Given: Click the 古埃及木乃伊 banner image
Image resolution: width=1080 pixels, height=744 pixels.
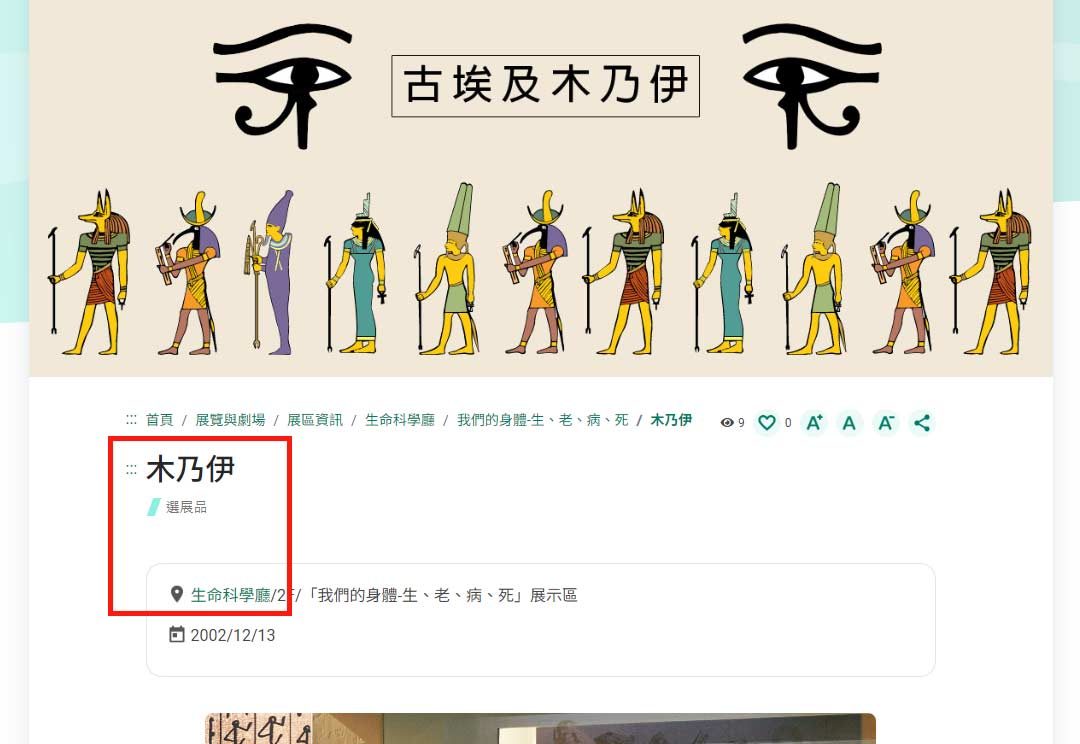Looking at the screenshot, I should (x=541, y=188).
